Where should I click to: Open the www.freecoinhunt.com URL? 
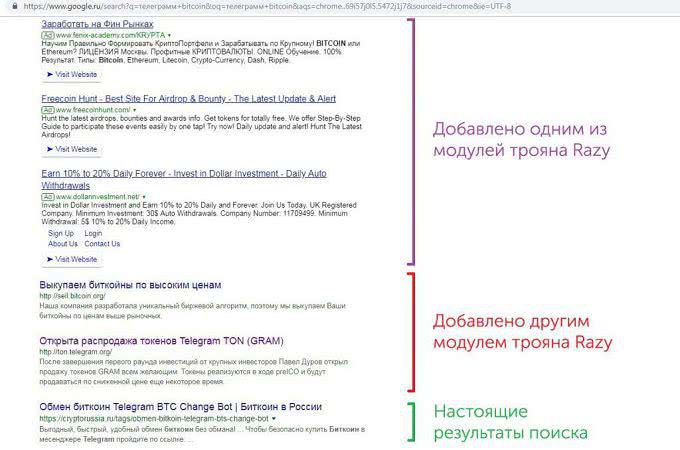click(x=93, y=110)
